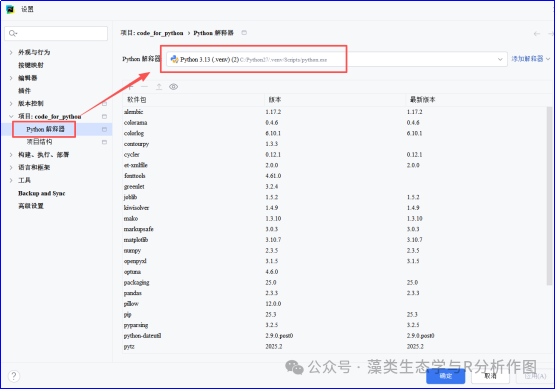Screen dimensions: 555x389
Task: Open the 项目结构 settings page
Action: [x=40, y=142]
